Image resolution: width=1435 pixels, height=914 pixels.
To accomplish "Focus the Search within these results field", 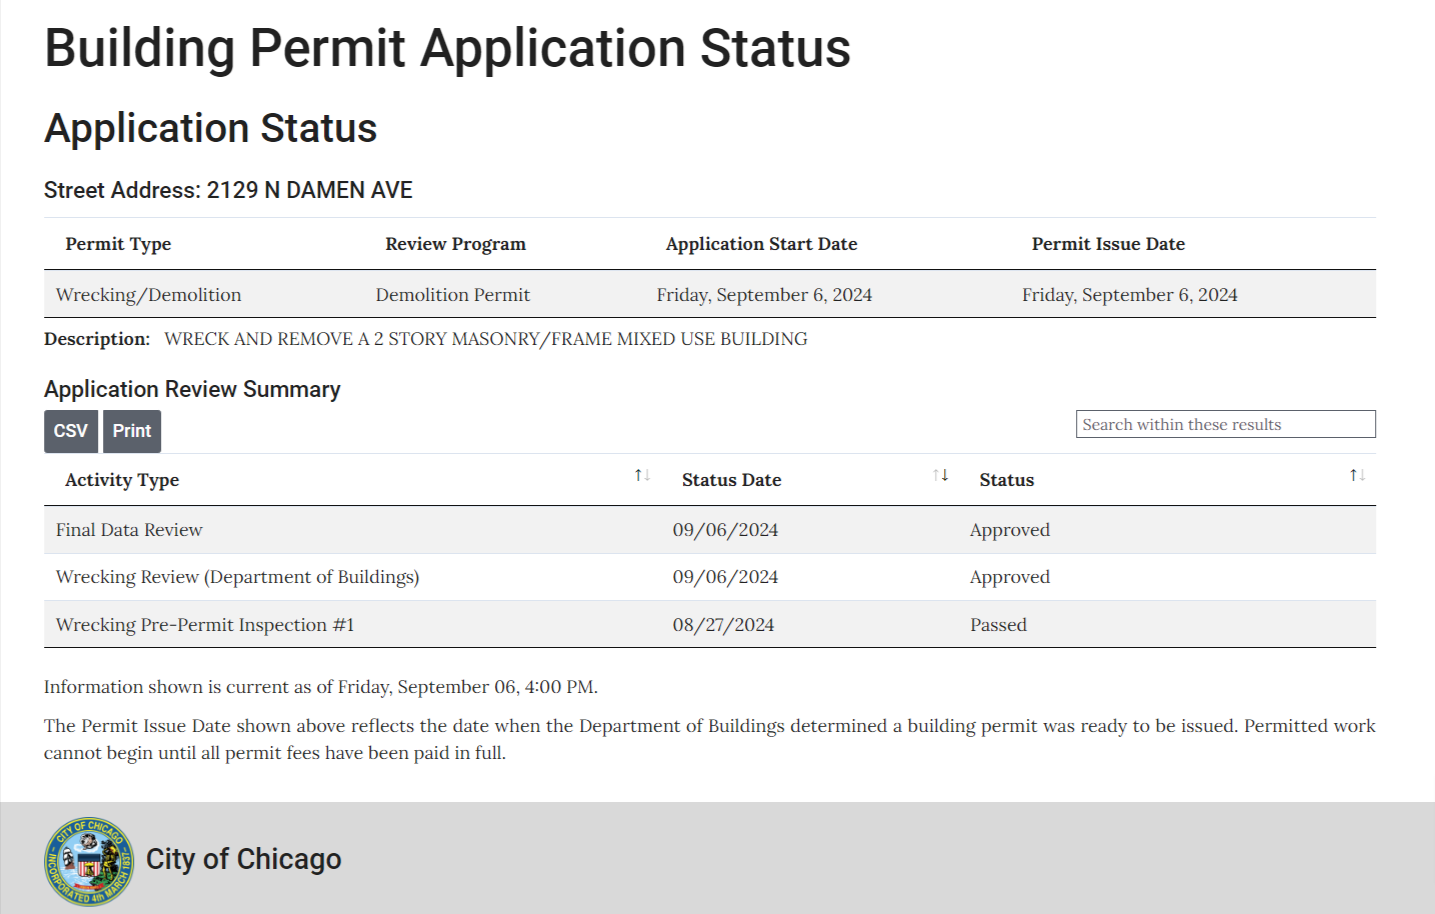I will click(x=1225, y=424).
